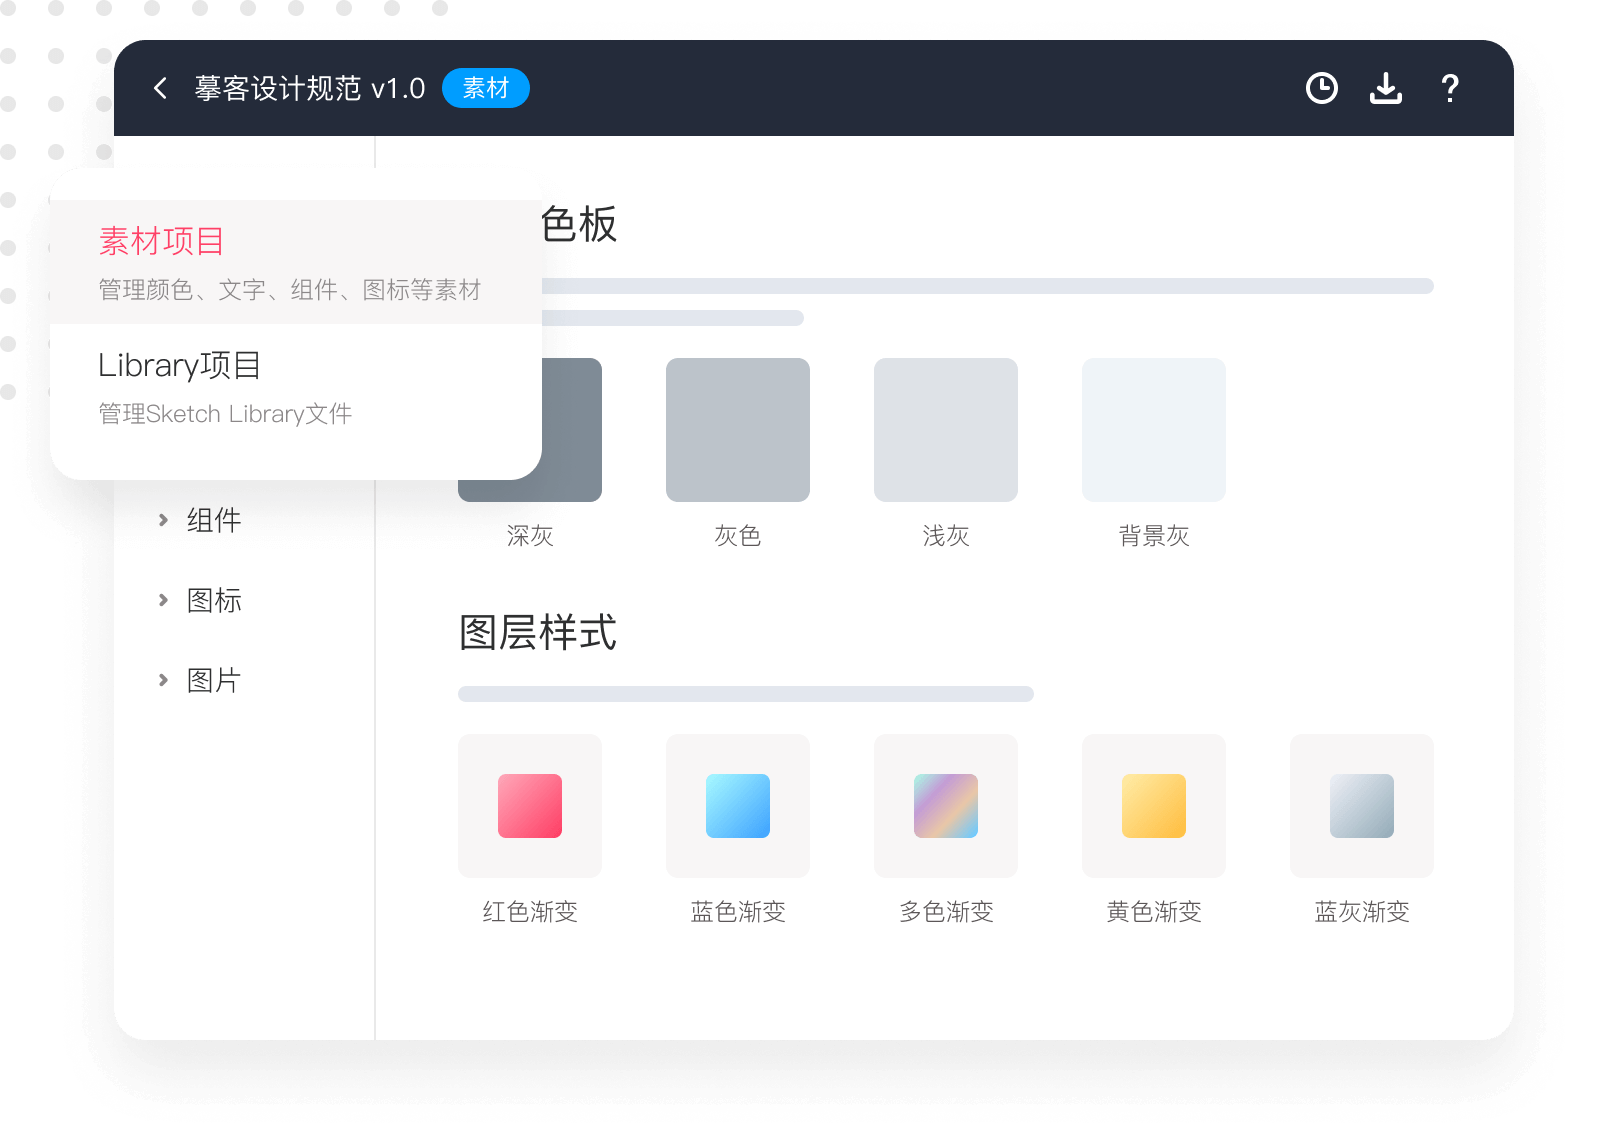Expand the 组件 tree chevron
Screen dimensions: 1610x1140
click(163, 520)
